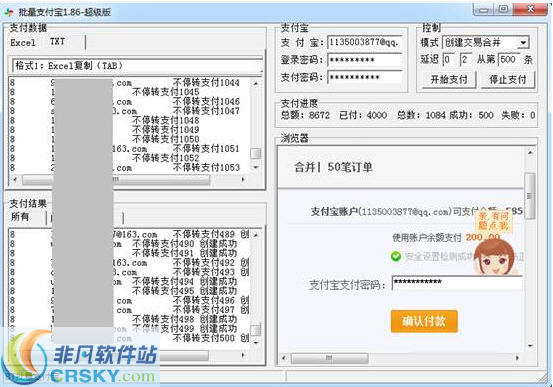Click the 总数: 1084 progress value
The image size is (553, 387).
(421, 115)
